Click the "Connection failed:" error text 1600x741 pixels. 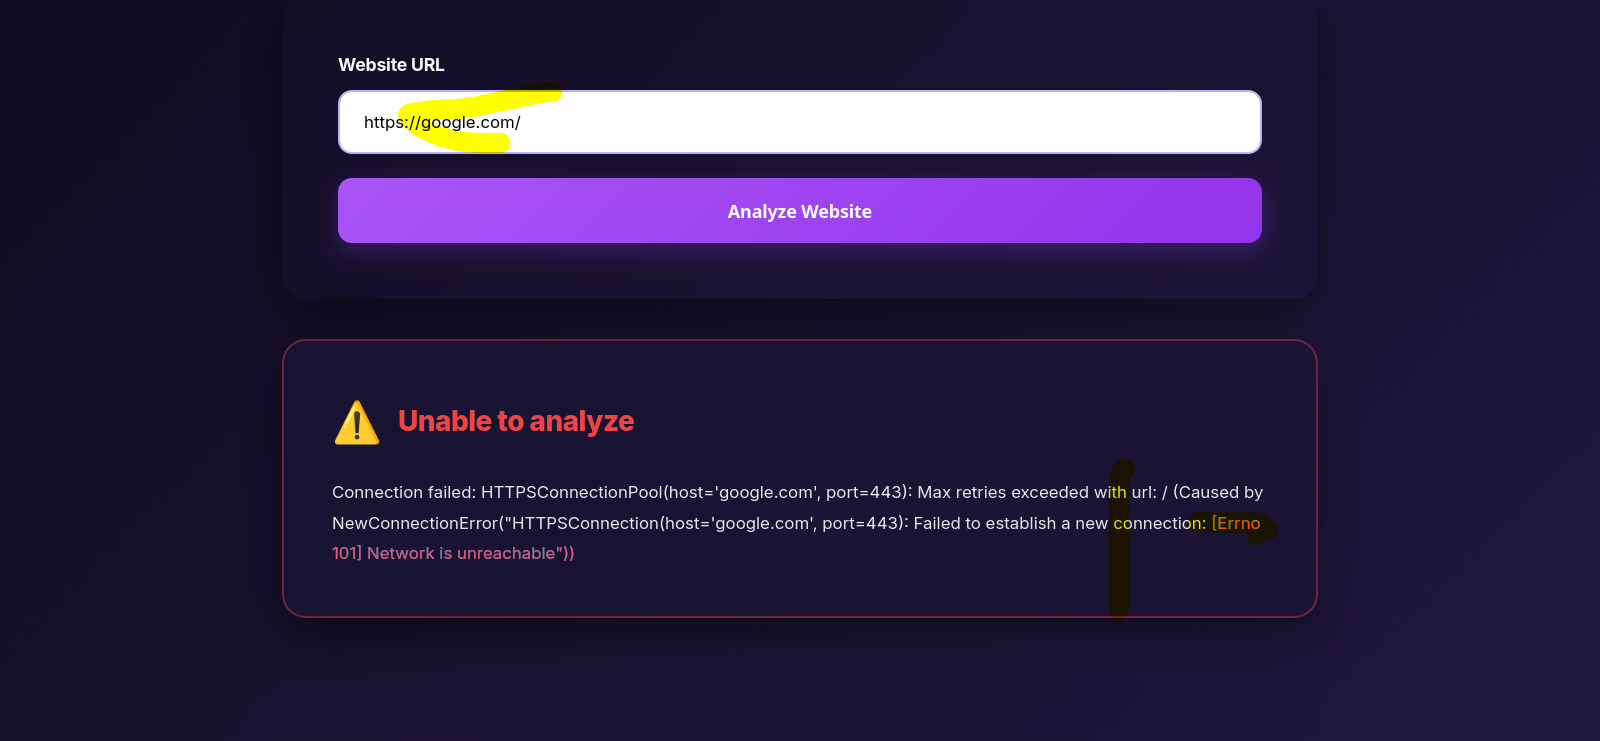[404, 492]
